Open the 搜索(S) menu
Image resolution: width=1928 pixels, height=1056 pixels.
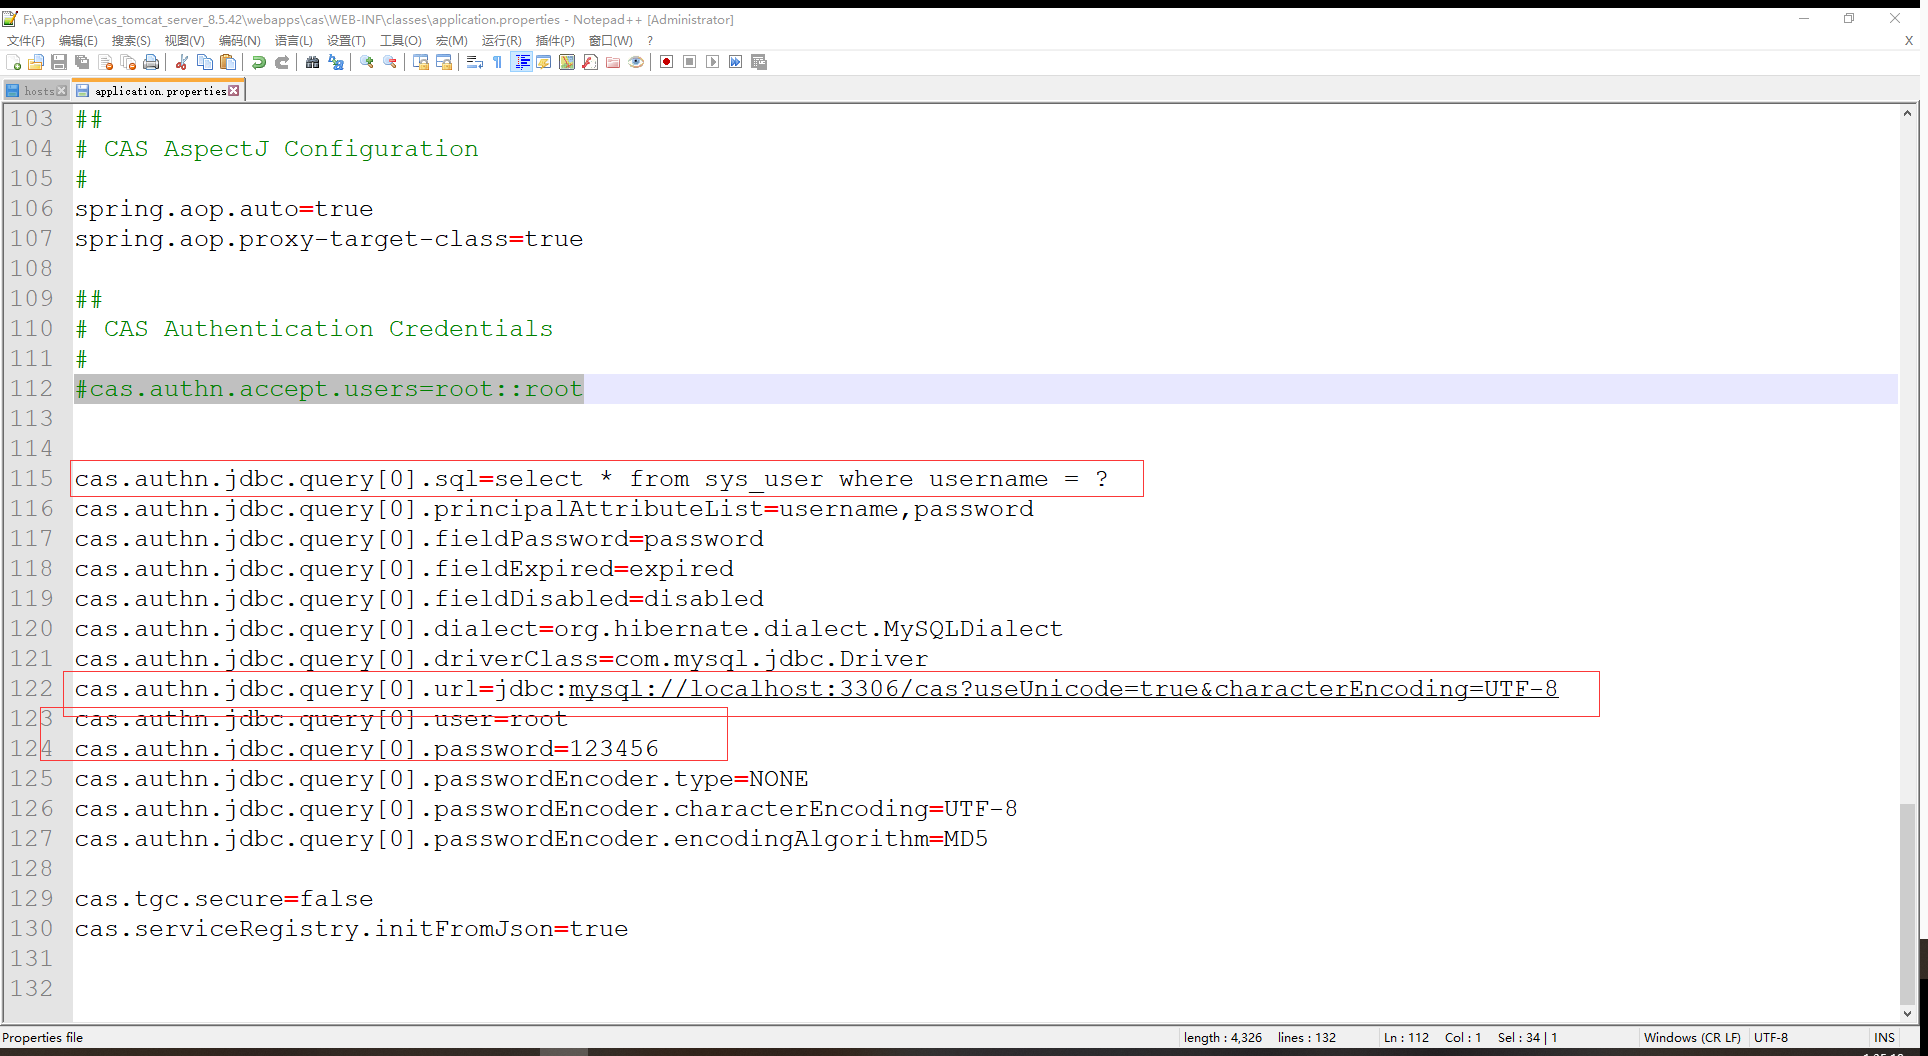[131, 40]
